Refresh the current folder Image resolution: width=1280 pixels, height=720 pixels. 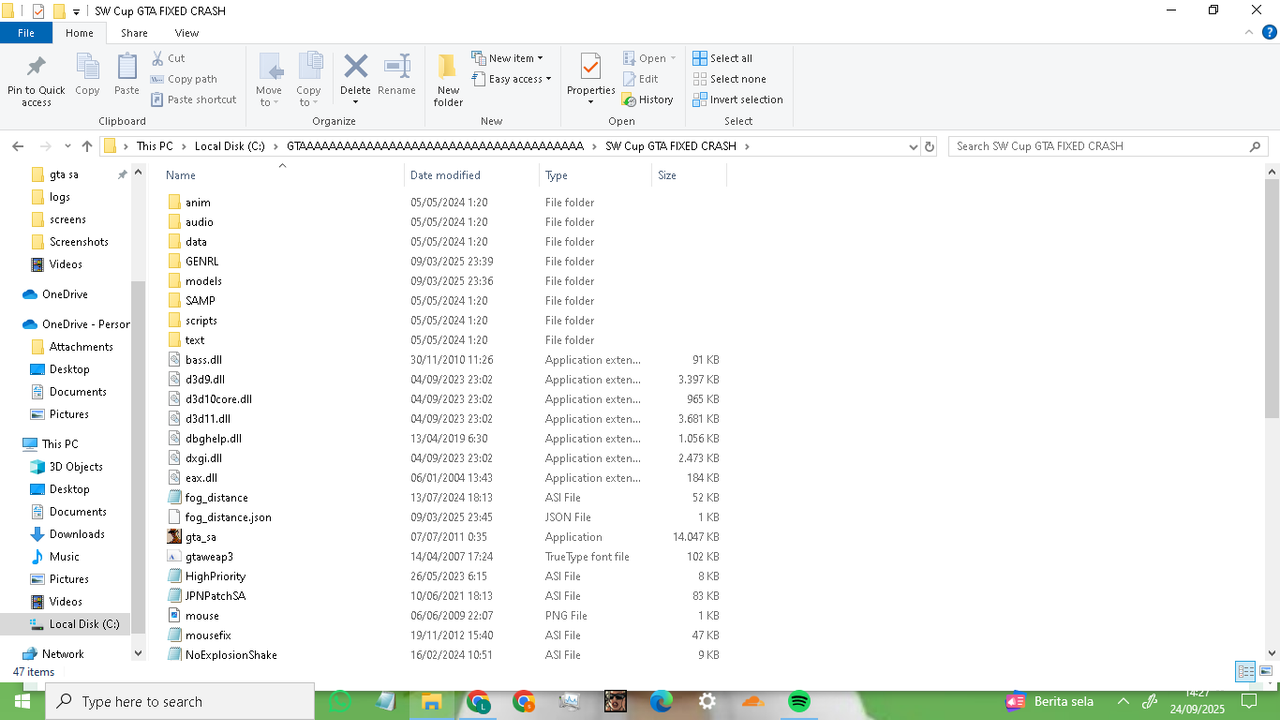pyautogui.click(x=929, y=146)
